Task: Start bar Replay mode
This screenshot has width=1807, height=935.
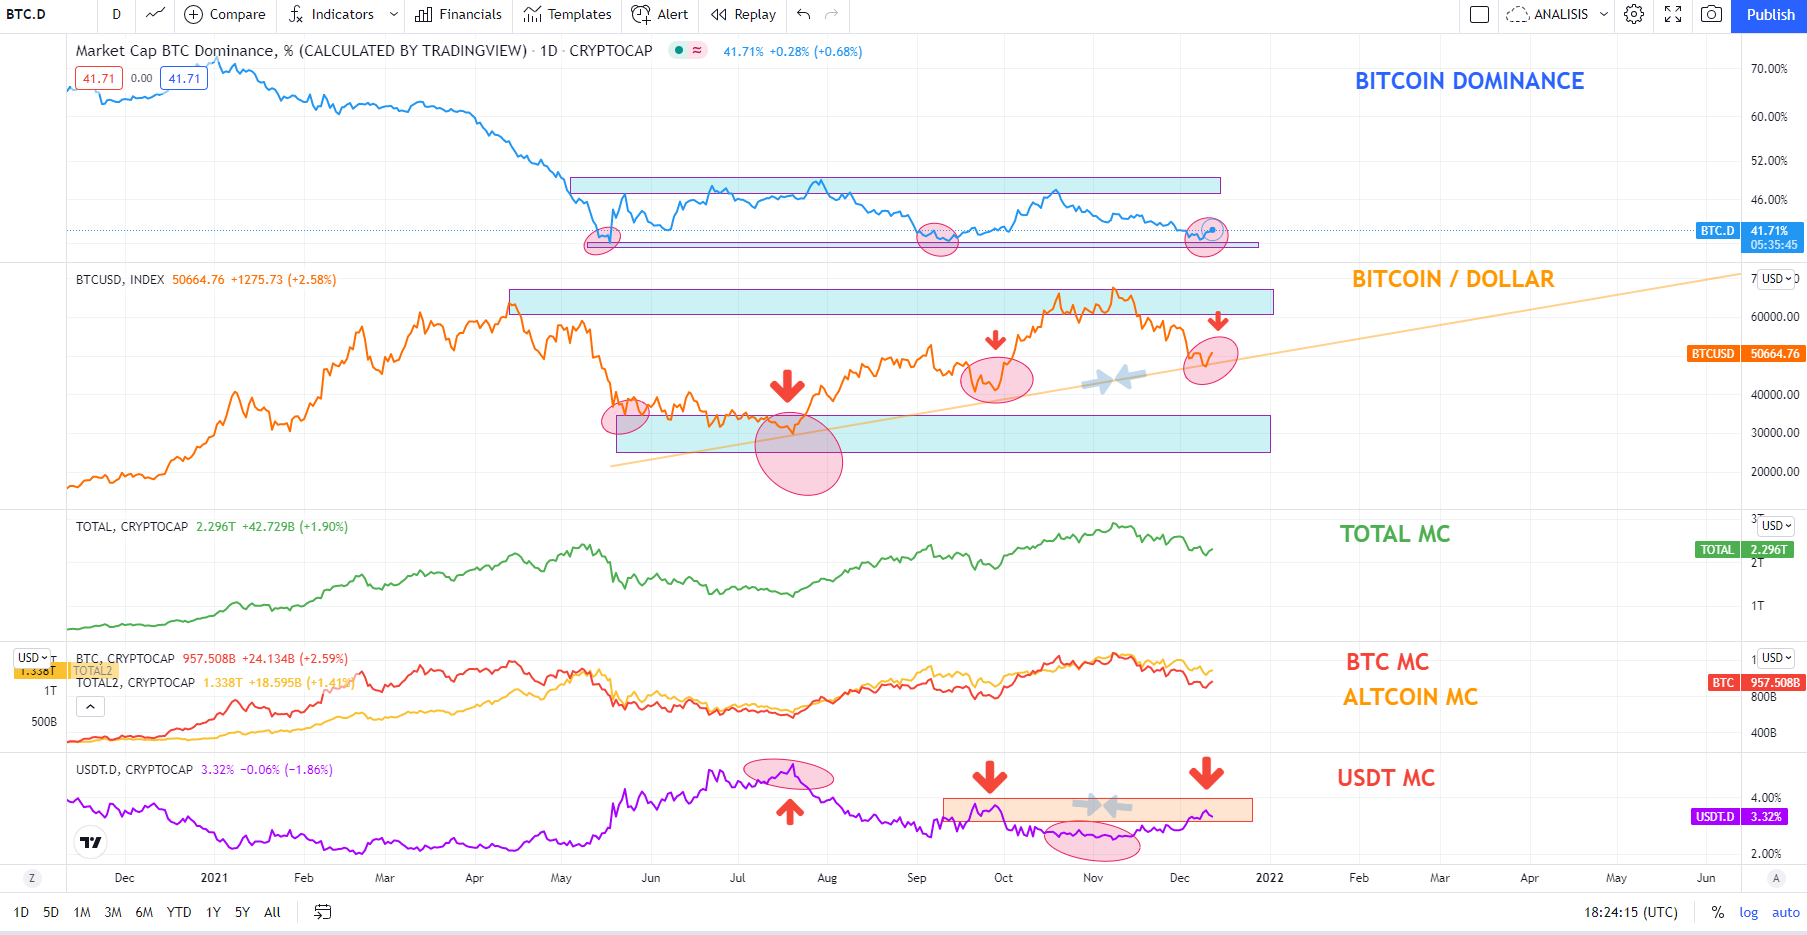Action: tap(743, 14)
